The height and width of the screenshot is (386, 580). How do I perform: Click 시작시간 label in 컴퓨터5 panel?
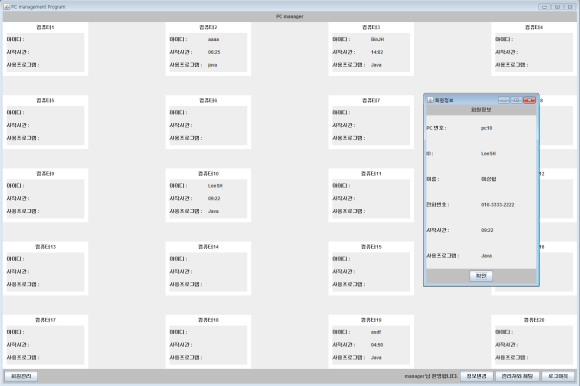[18, 125]
